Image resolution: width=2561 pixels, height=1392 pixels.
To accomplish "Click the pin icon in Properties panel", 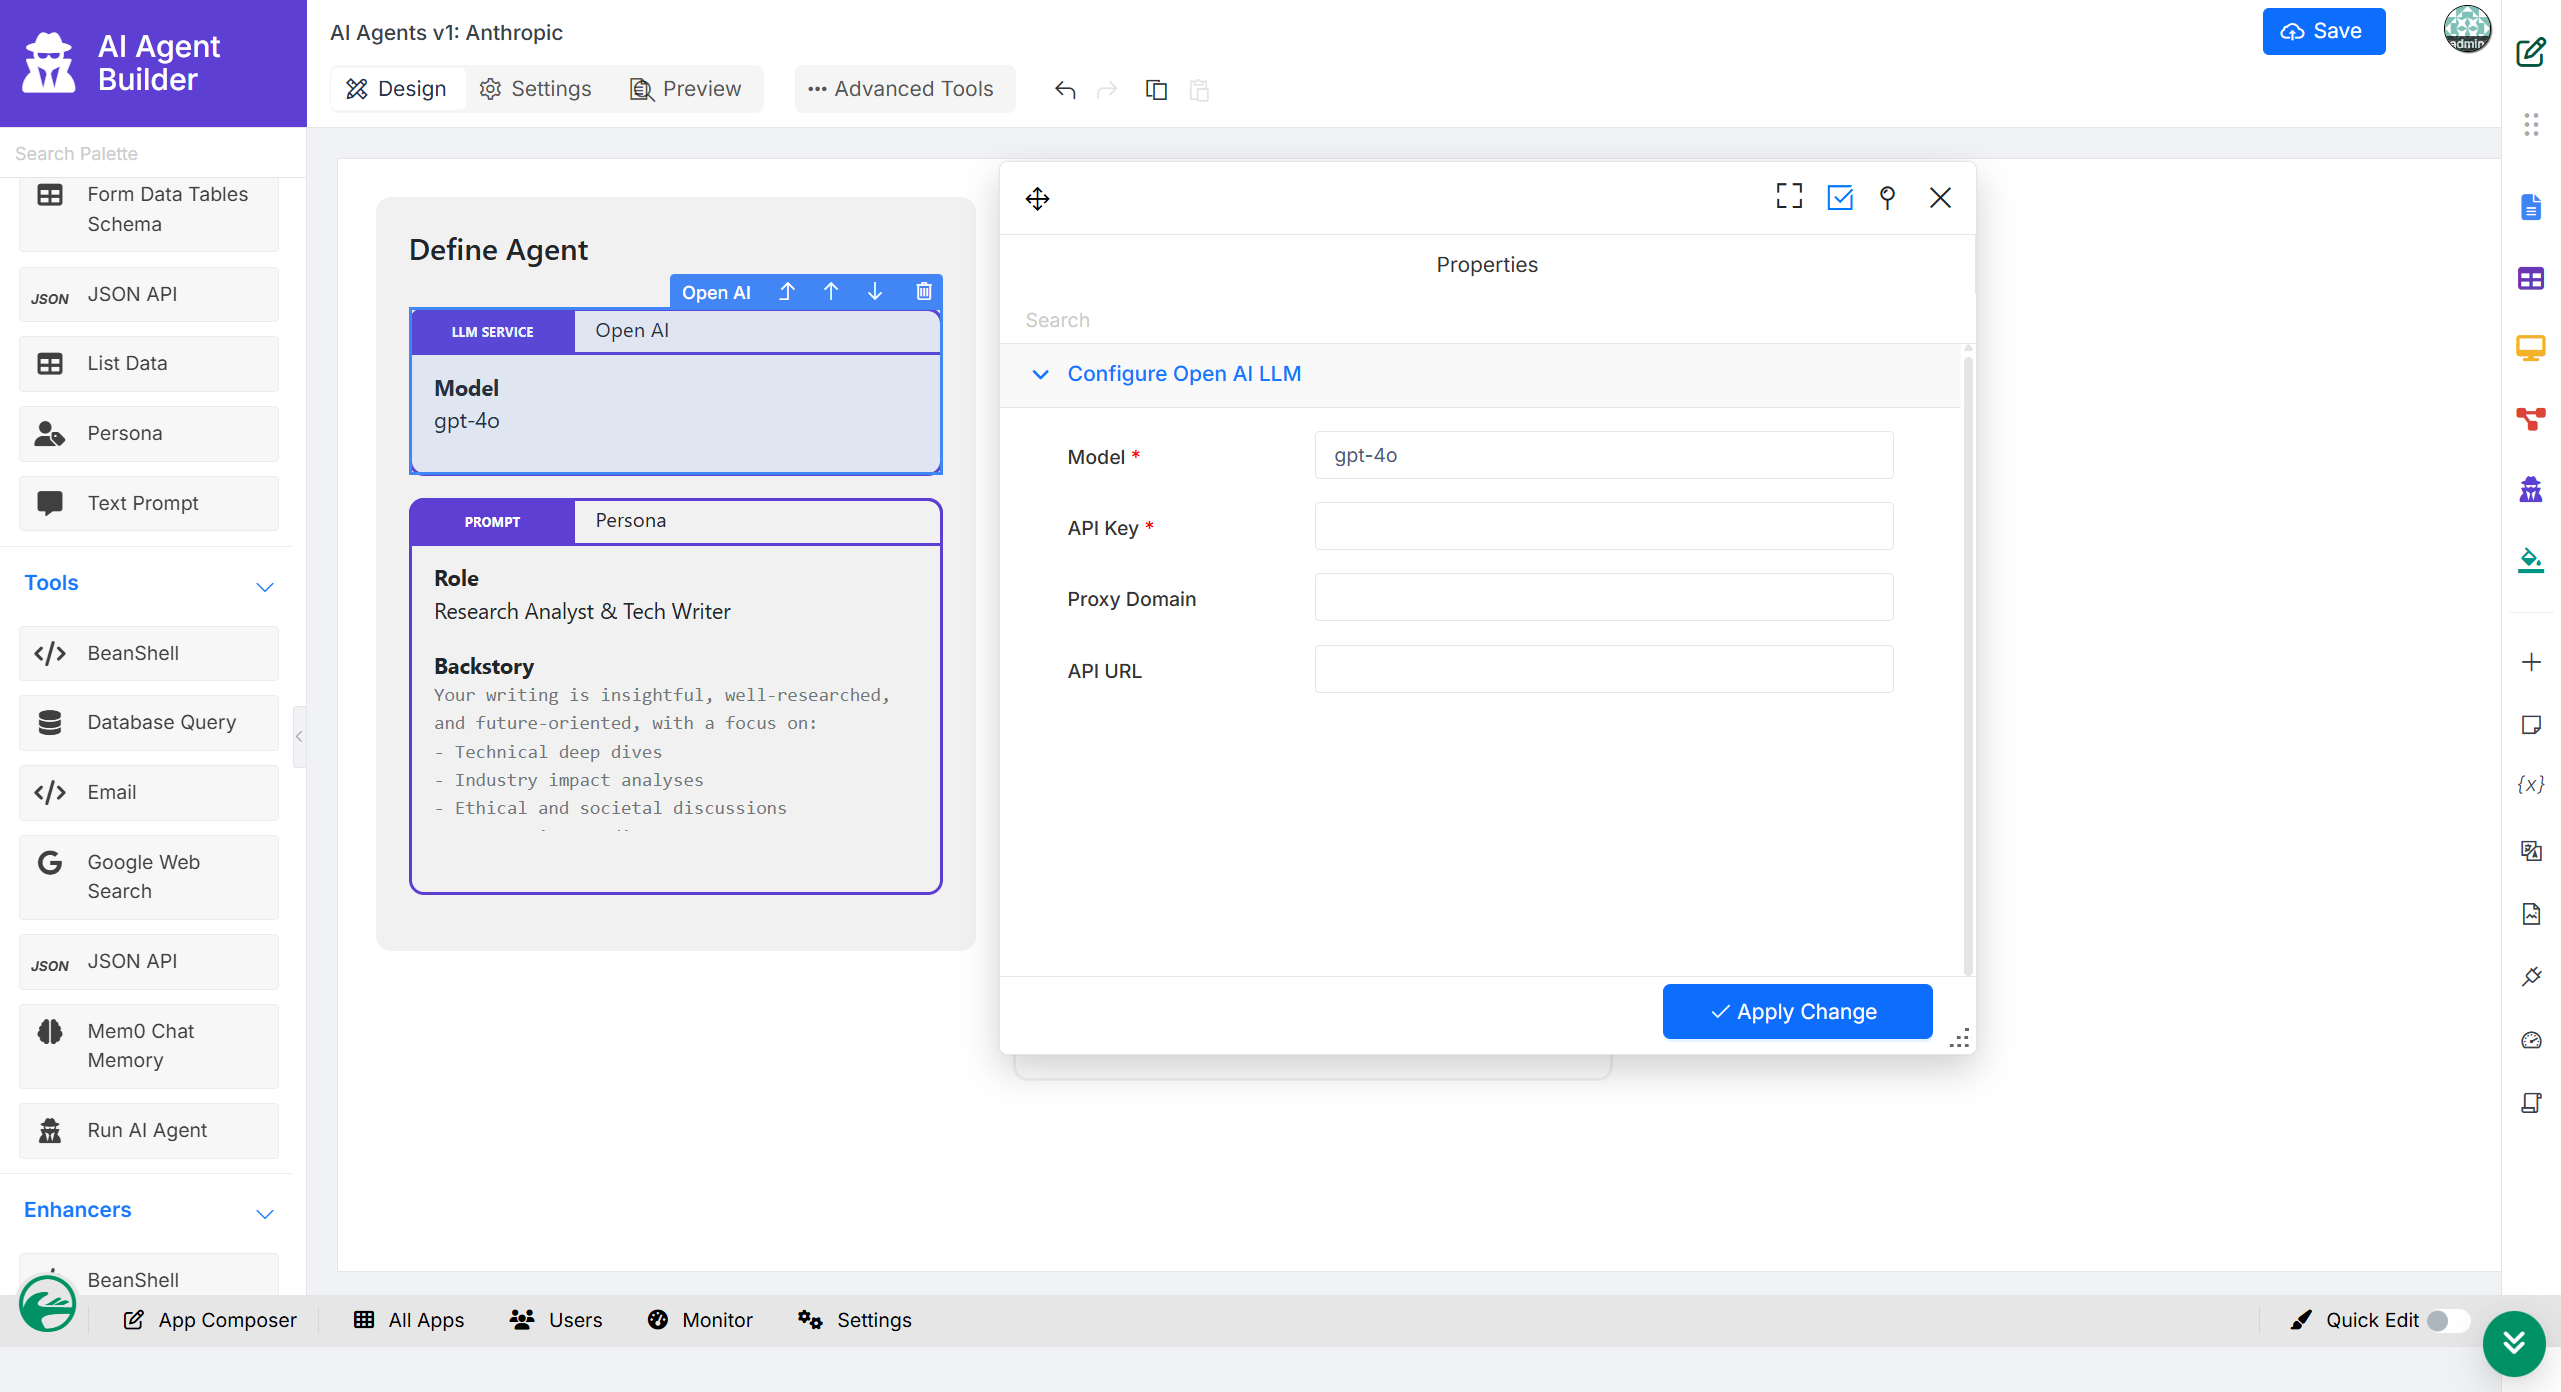I will (1887, 197).
